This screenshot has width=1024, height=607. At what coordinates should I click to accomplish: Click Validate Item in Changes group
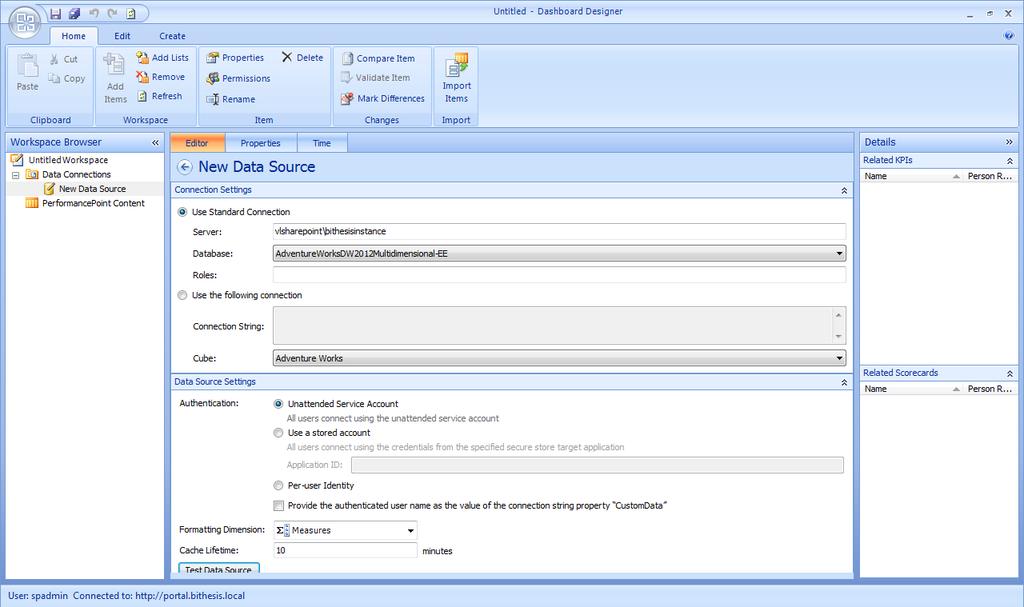click(376, 78)
